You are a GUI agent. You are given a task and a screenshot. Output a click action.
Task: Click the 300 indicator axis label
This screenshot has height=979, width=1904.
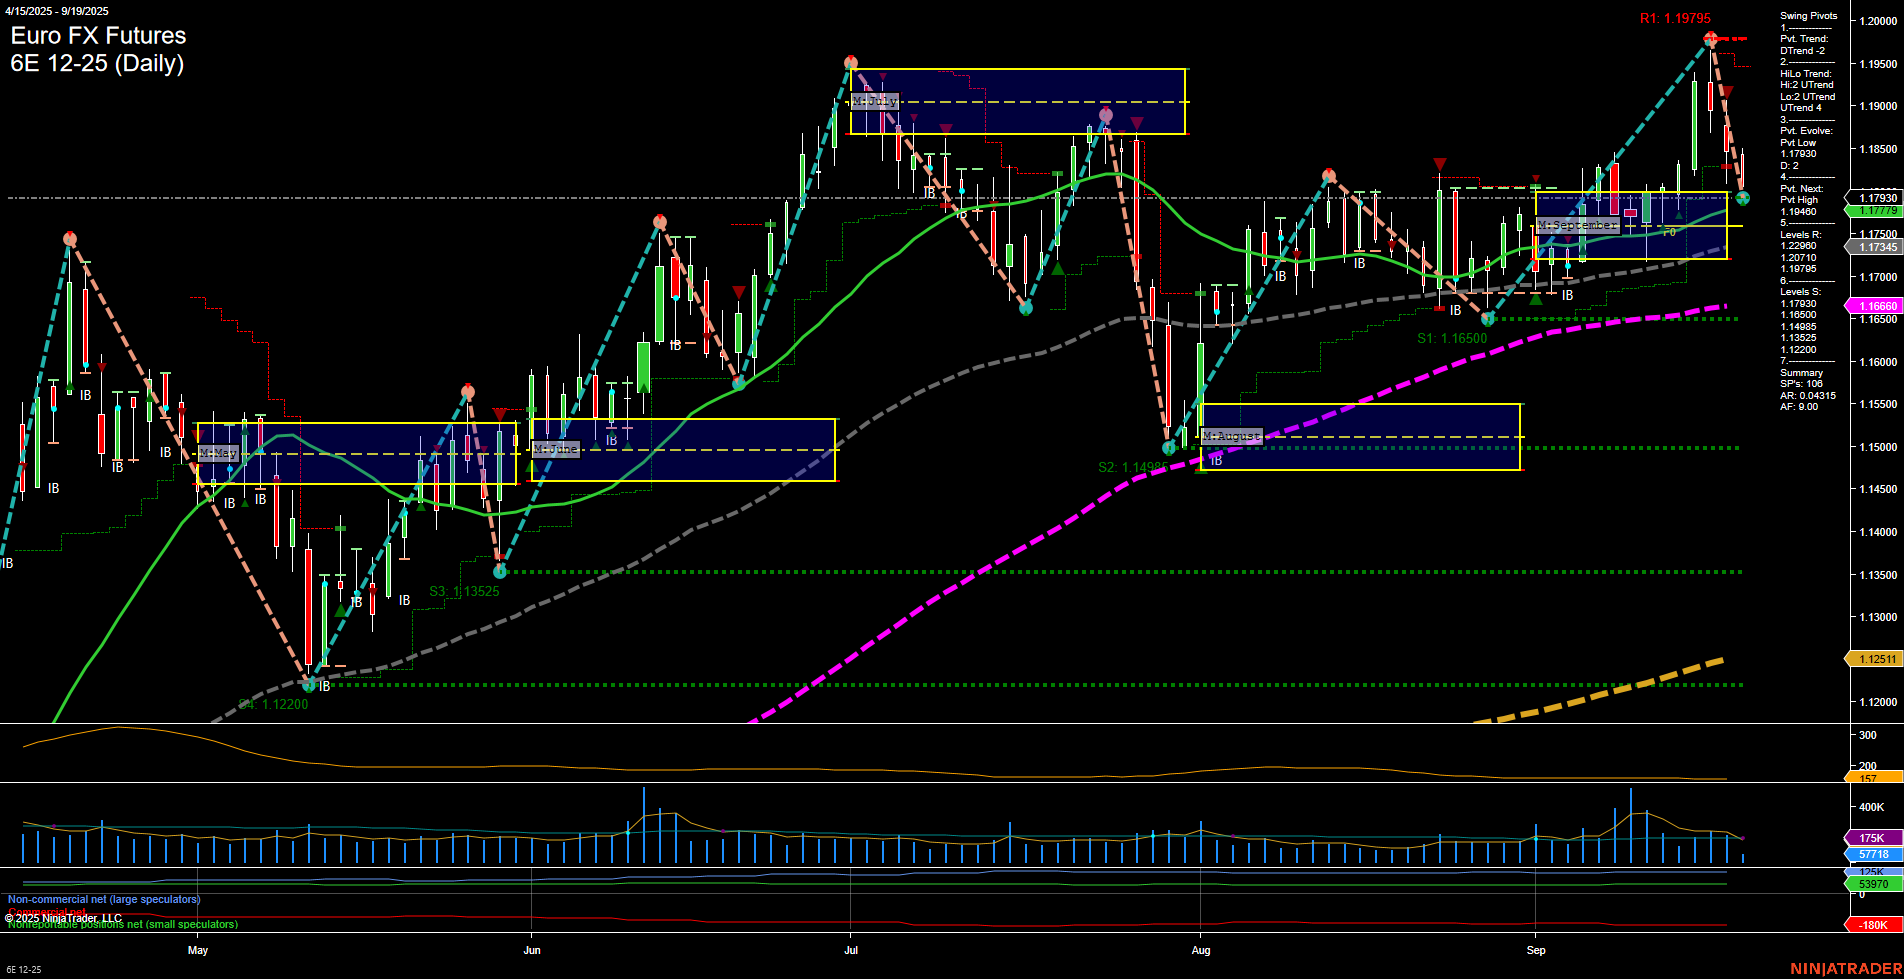pyautogui.click(x=1867, y=735)
